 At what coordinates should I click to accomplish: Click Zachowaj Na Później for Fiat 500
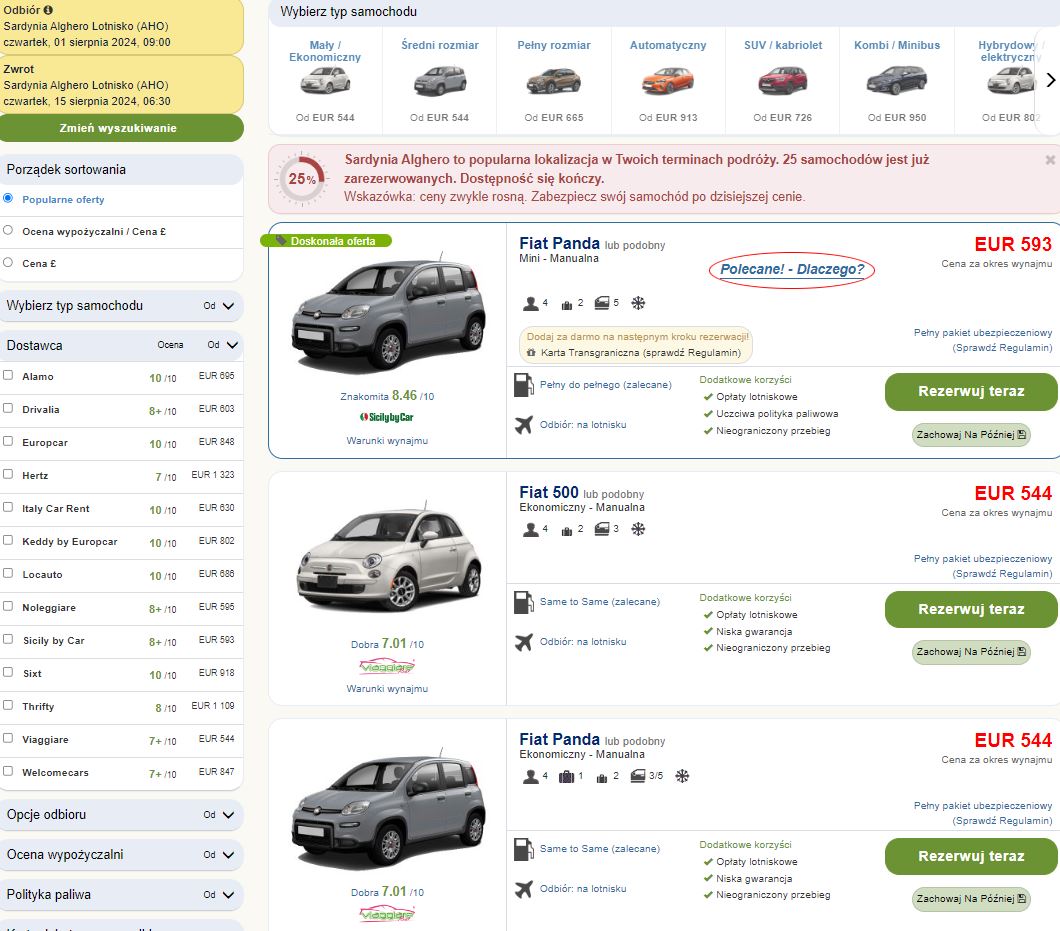click(x=971, y=652)
